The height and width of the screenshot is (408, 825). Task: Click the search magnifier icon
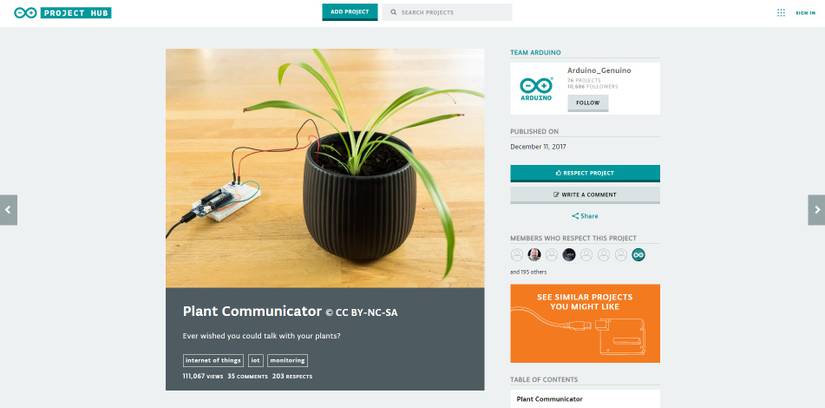click(394, 12)
